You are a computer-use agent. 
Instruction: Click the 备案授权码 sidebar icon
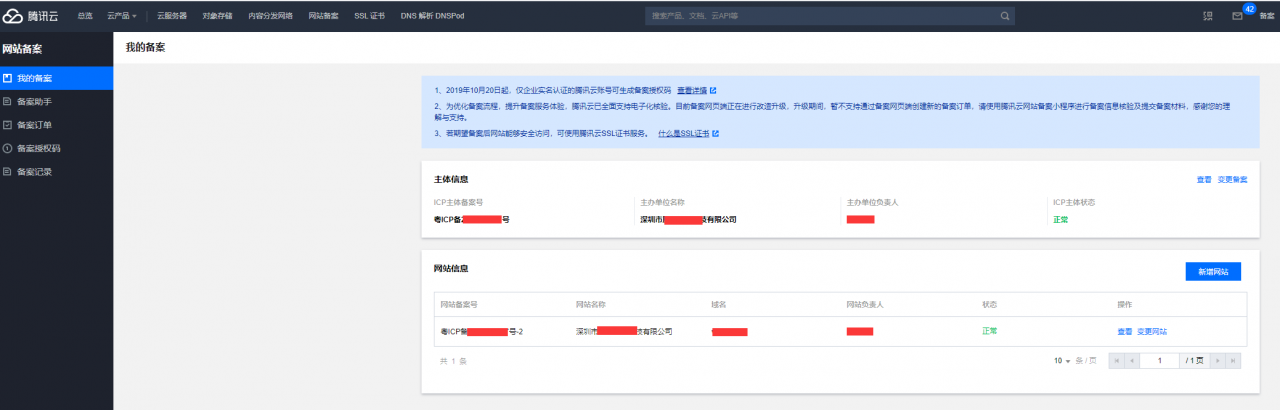[8, 148]
